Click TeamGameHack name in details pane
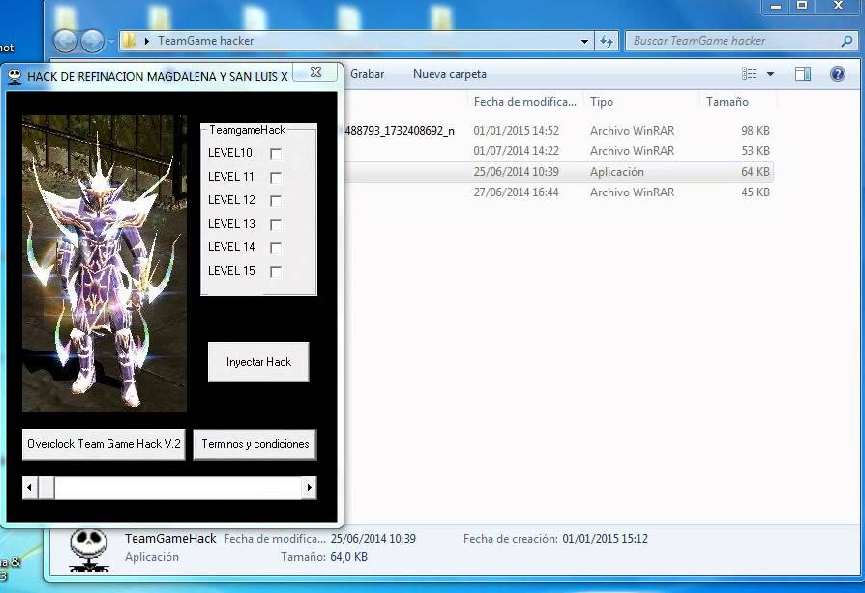The image size is (865, 593). coord(170,539)
